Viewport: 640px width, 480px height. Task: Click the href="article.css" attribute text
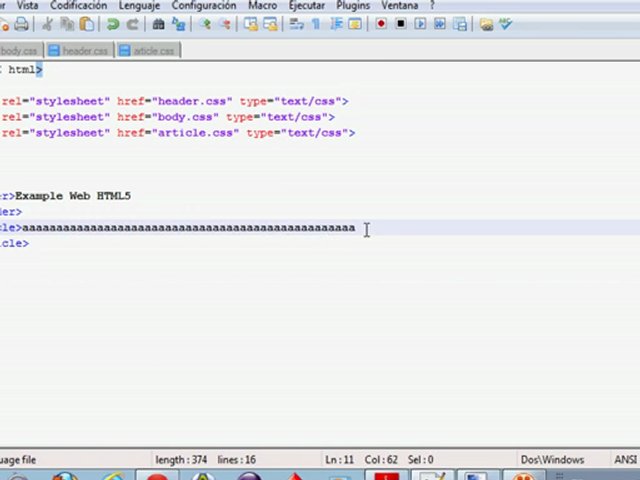tap(178, 133)
